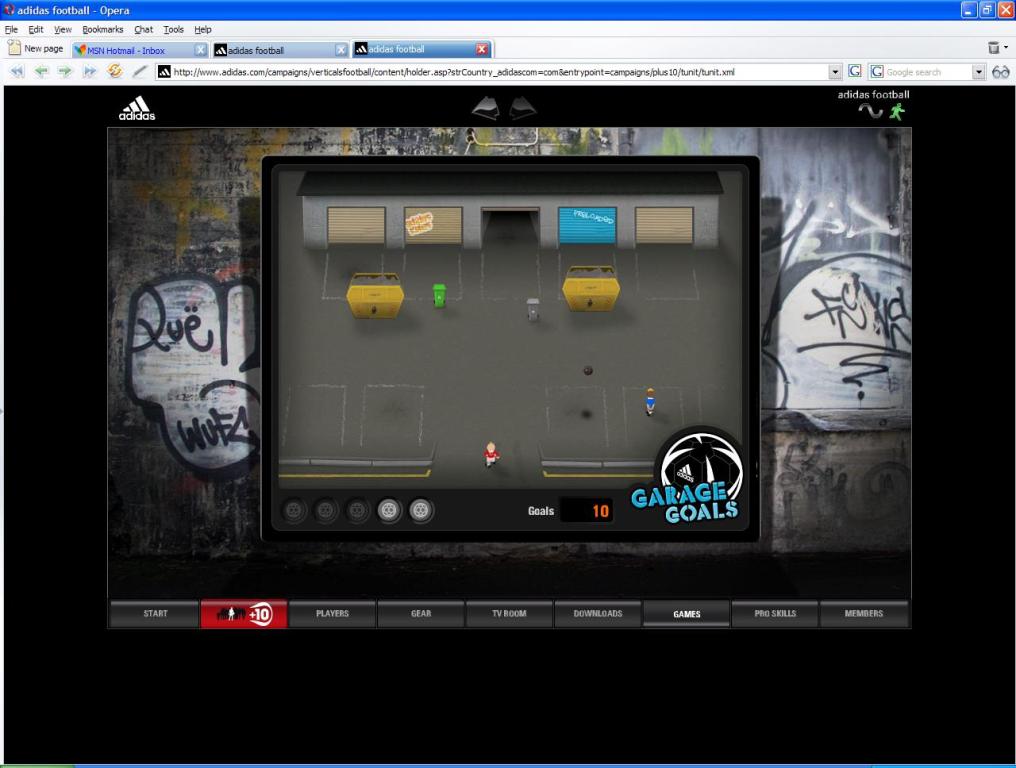Image resolution: width=1016 pixels, height=768 pixels.
Task: Click the adidas logo in the page header
Action: [137, 109]
